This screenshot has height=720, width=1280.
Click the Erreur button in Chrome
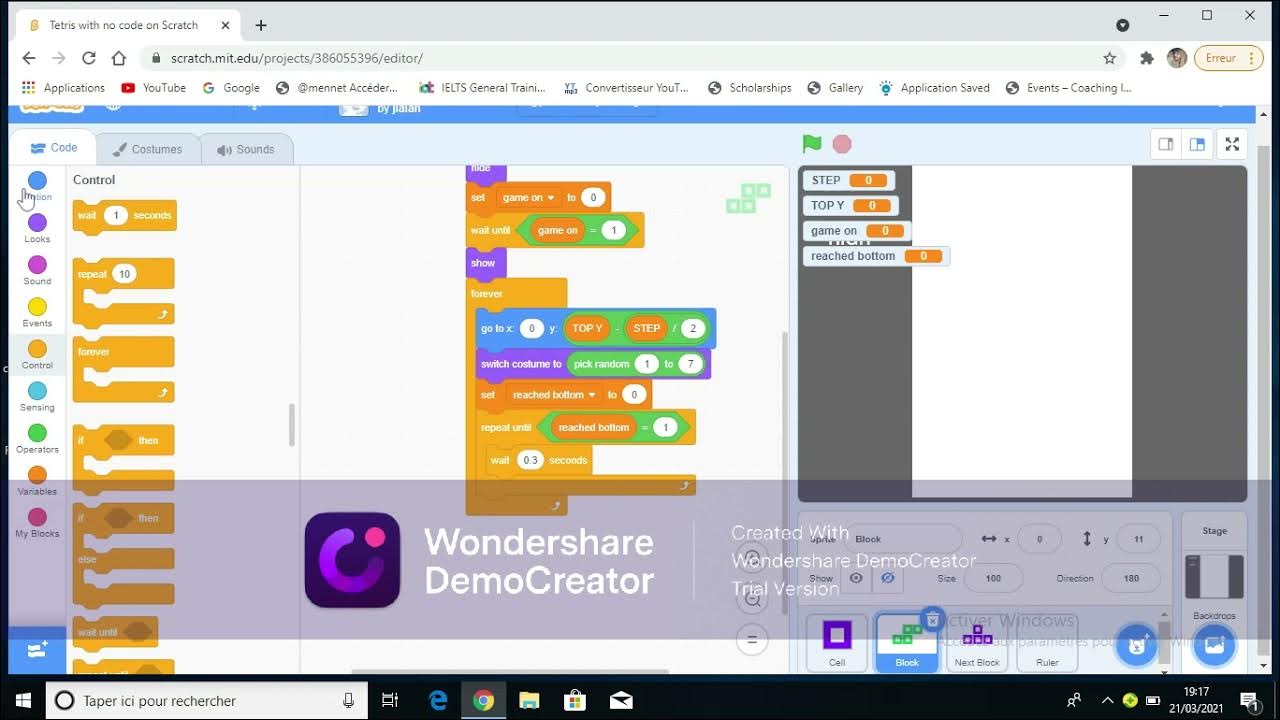[1229, 58]
